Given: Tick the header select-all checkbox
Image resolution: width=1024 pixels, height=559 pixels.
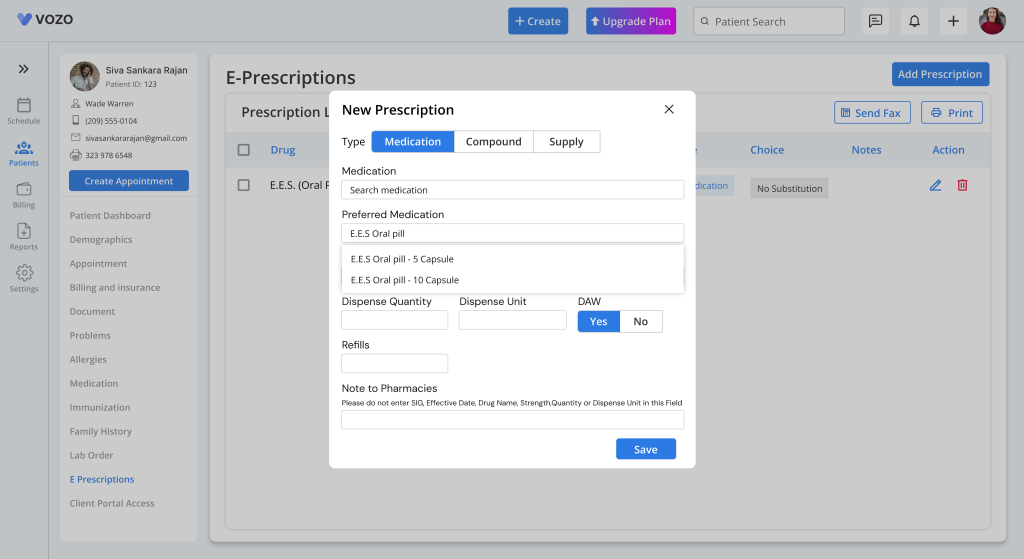Looking at the screenshot, I should click(x=244, y=150).
